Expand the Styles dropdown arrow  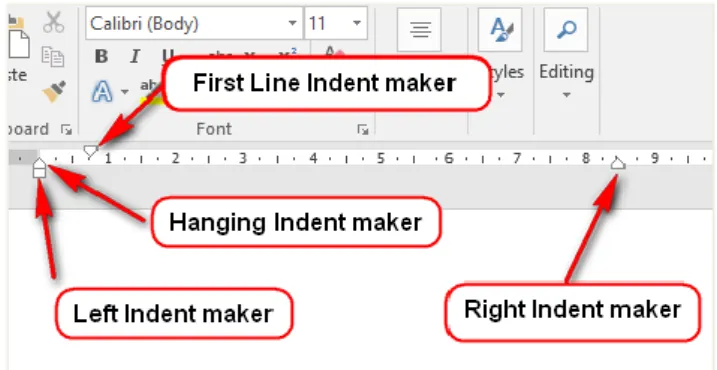point(500,95)
